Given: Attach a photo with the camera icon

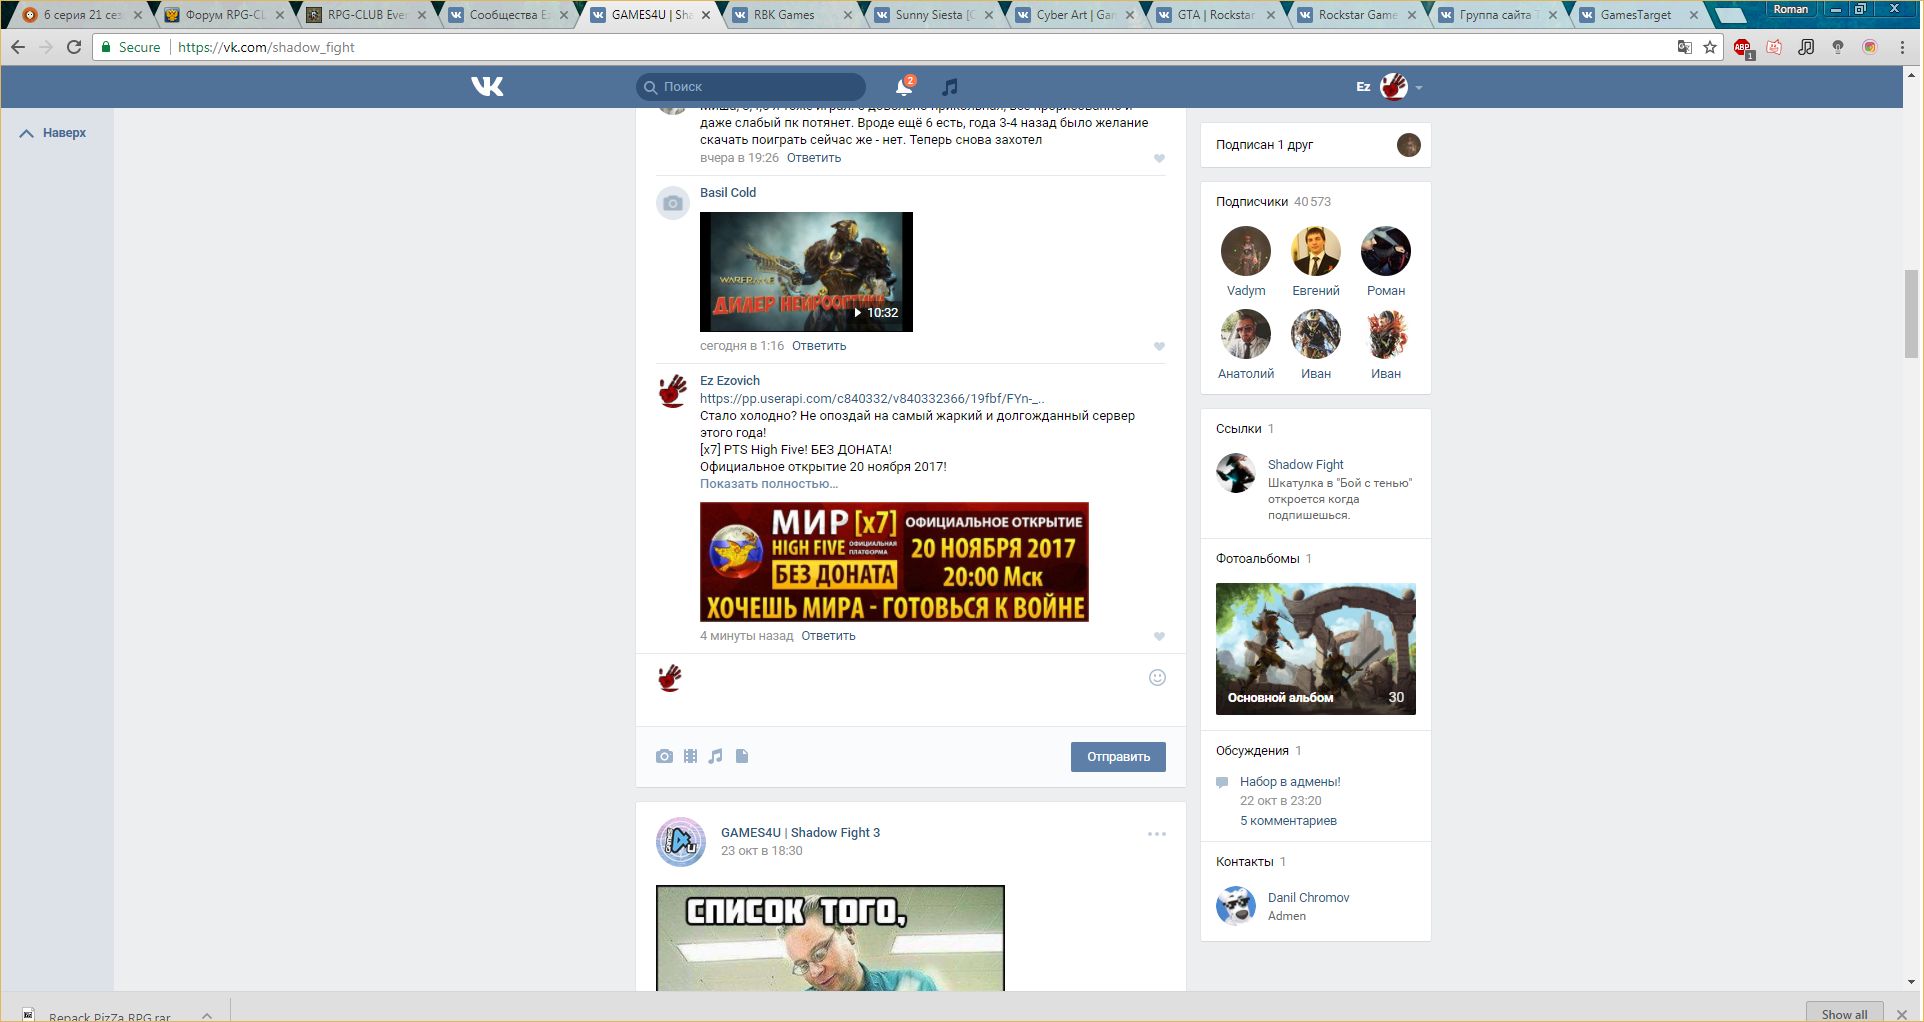Looking at the screenshot, I should tap(664, 756).
